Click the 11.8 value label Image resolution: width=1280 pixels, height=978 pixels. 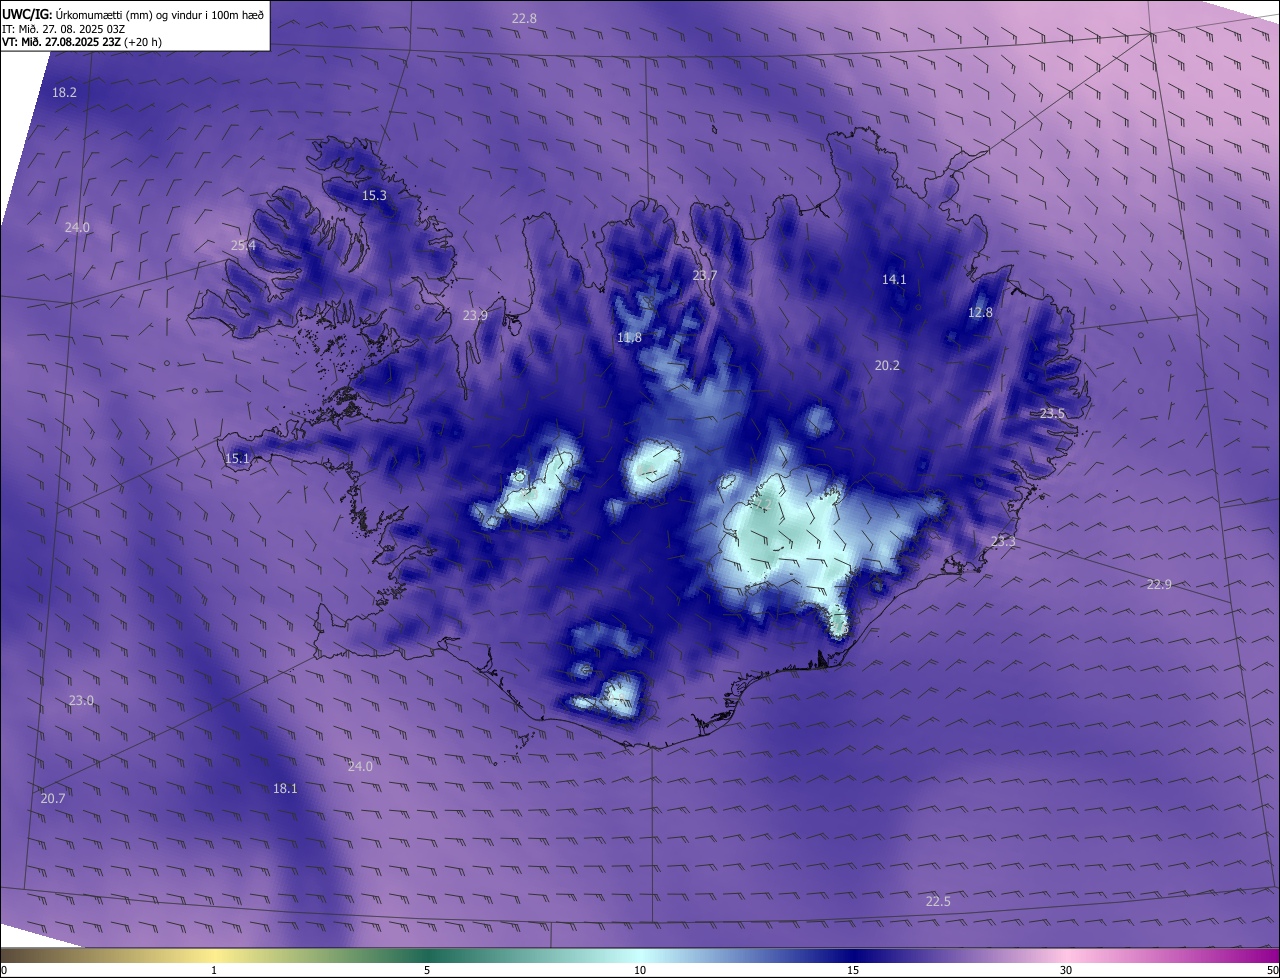click(629, 337)
